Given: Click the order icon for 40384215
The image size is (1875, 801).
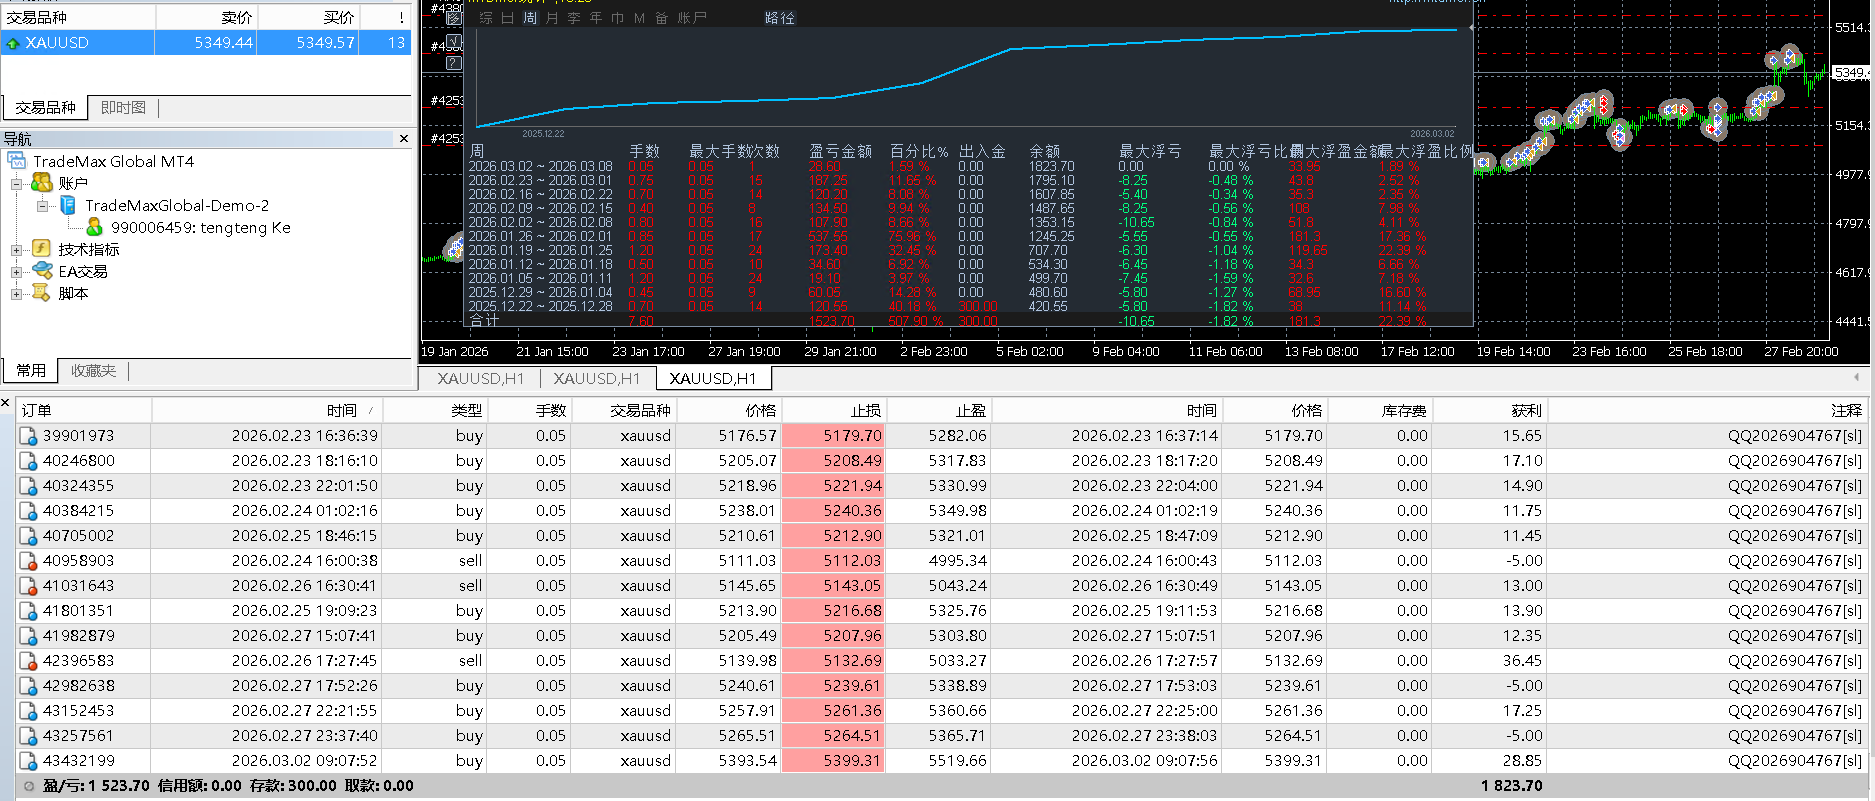Looking at the screenshot, I should coord(29,511).
